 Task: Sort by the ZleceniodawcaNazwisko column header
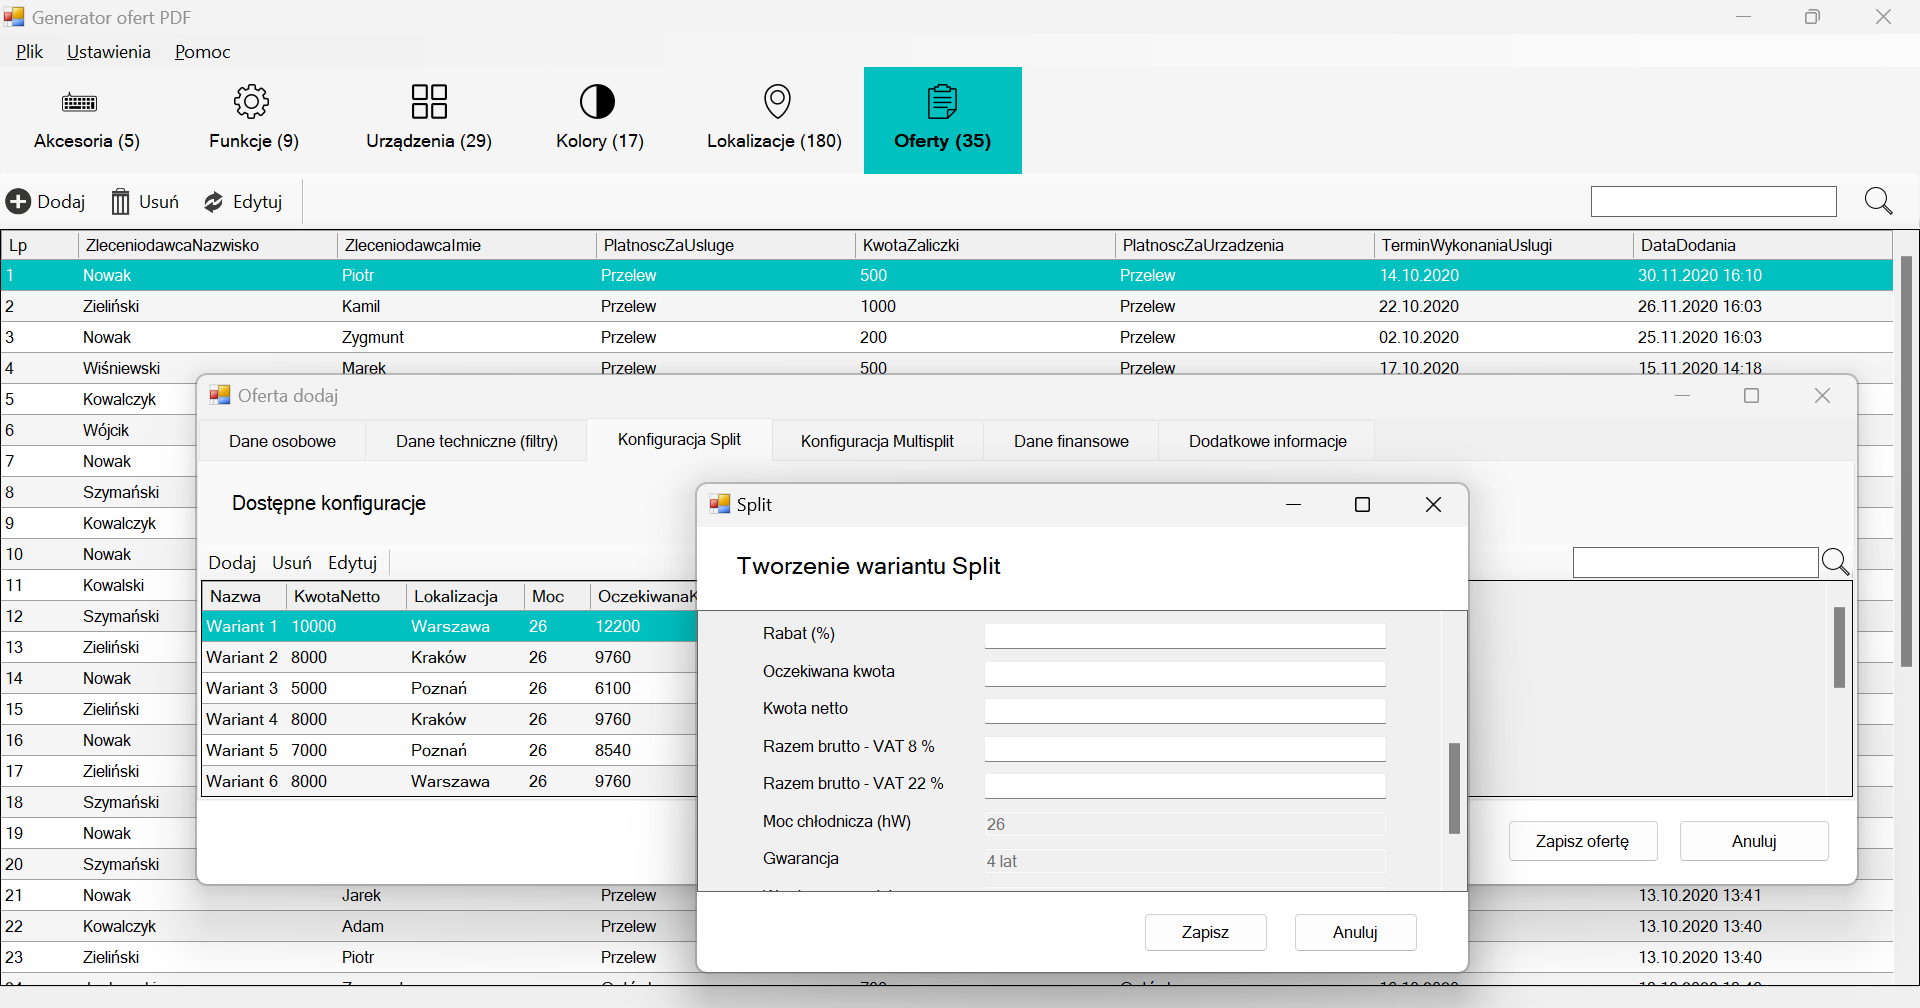coord(207,245)
